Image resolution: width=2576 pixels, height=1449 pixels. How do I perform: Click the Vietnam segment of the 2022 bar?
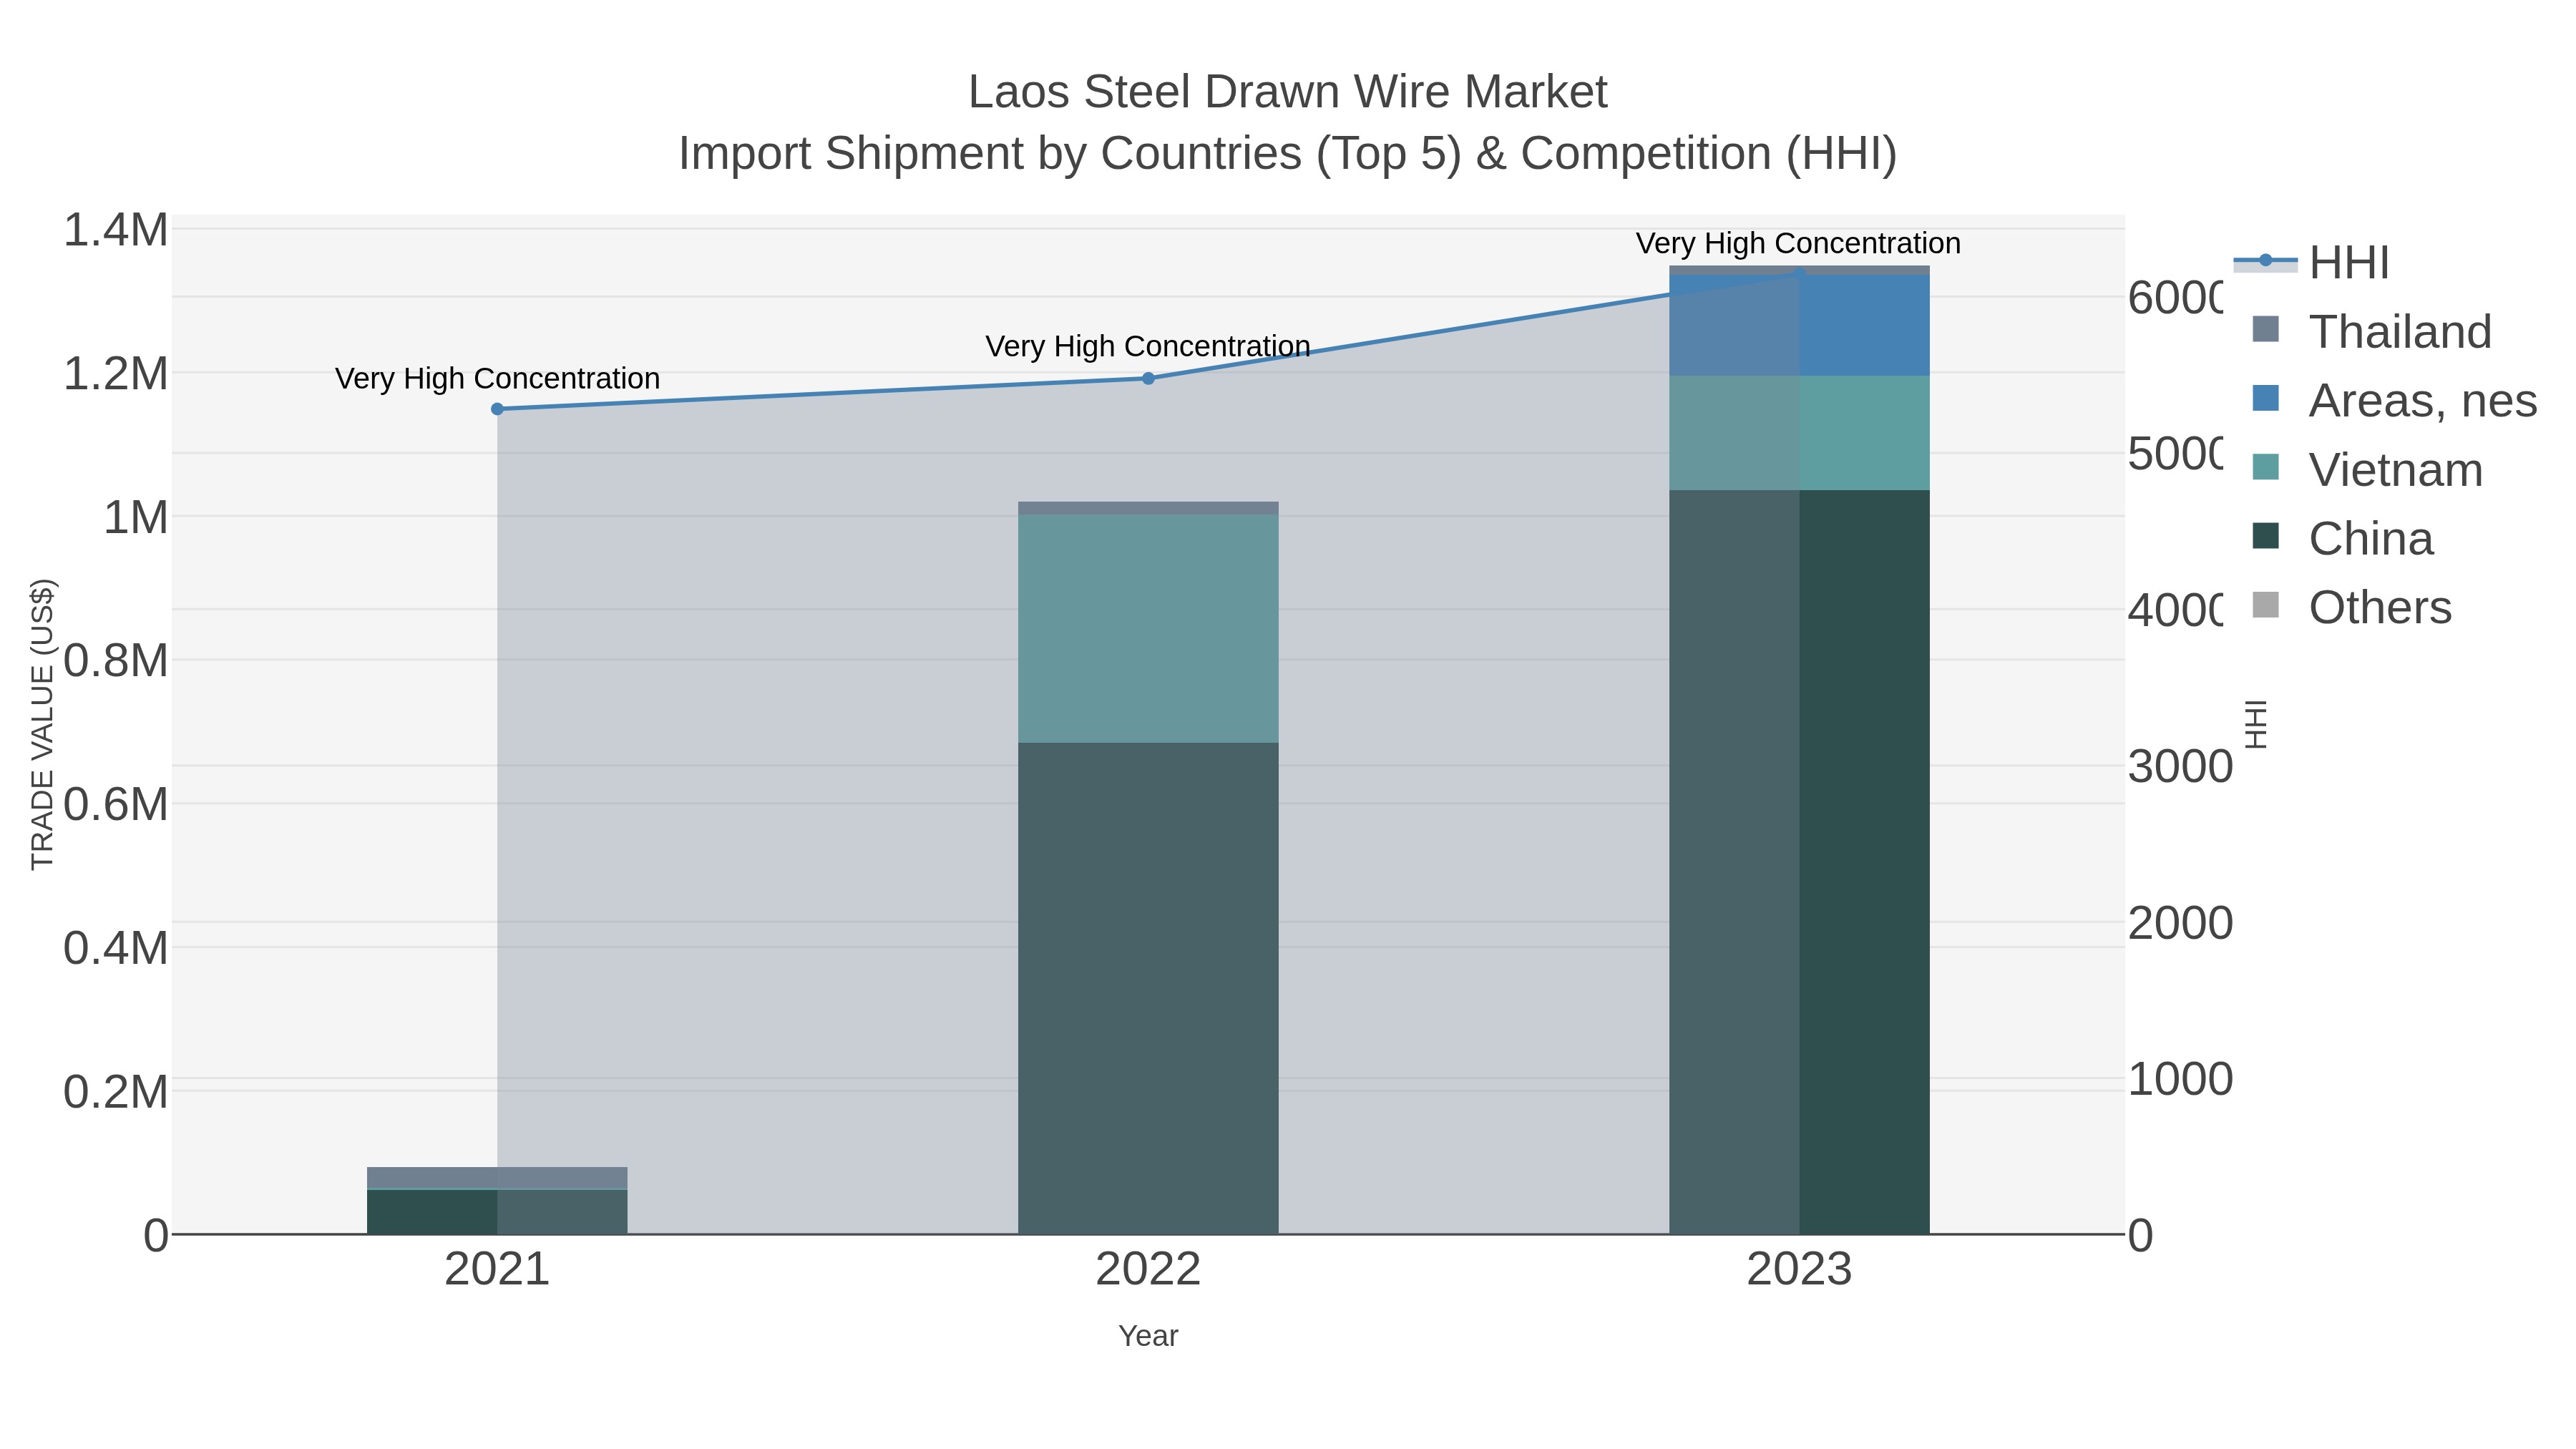[x=1148, y=629]
